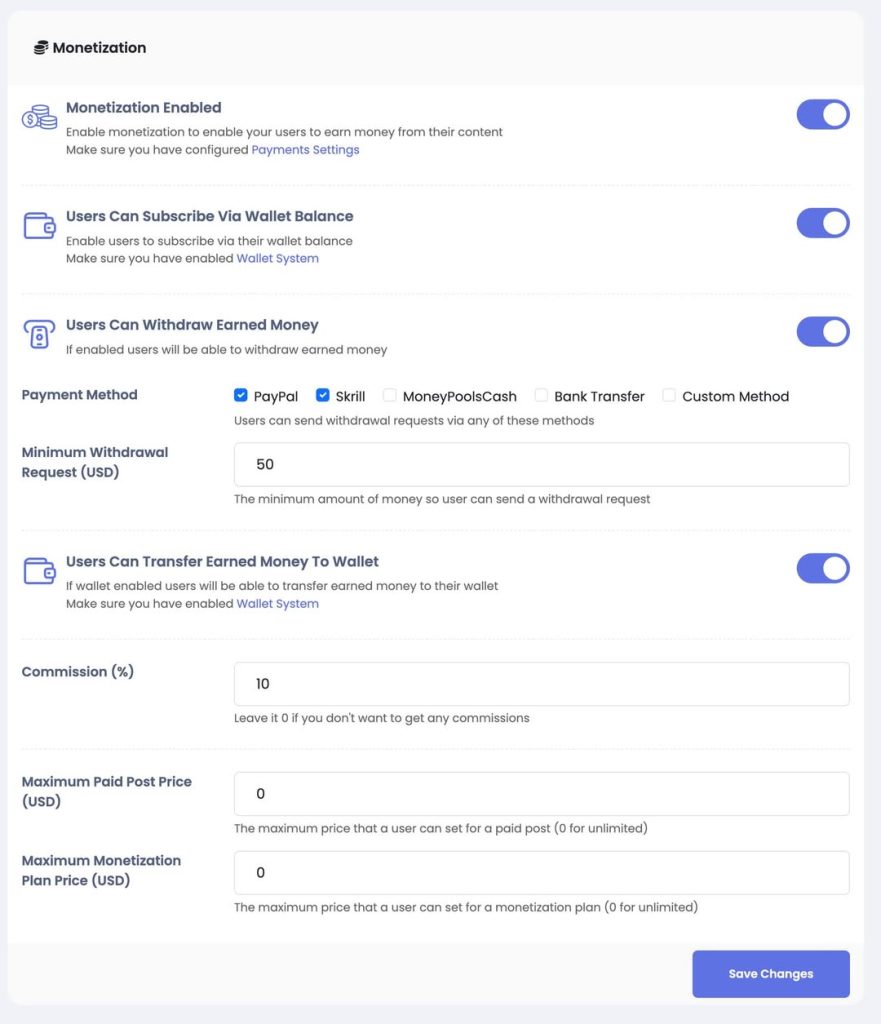Image resolution: width=881 pixels, height=1024 pixels.
Task: Enable the MoneyPoolsCash checkbox
Action: (x=390, y=395)
